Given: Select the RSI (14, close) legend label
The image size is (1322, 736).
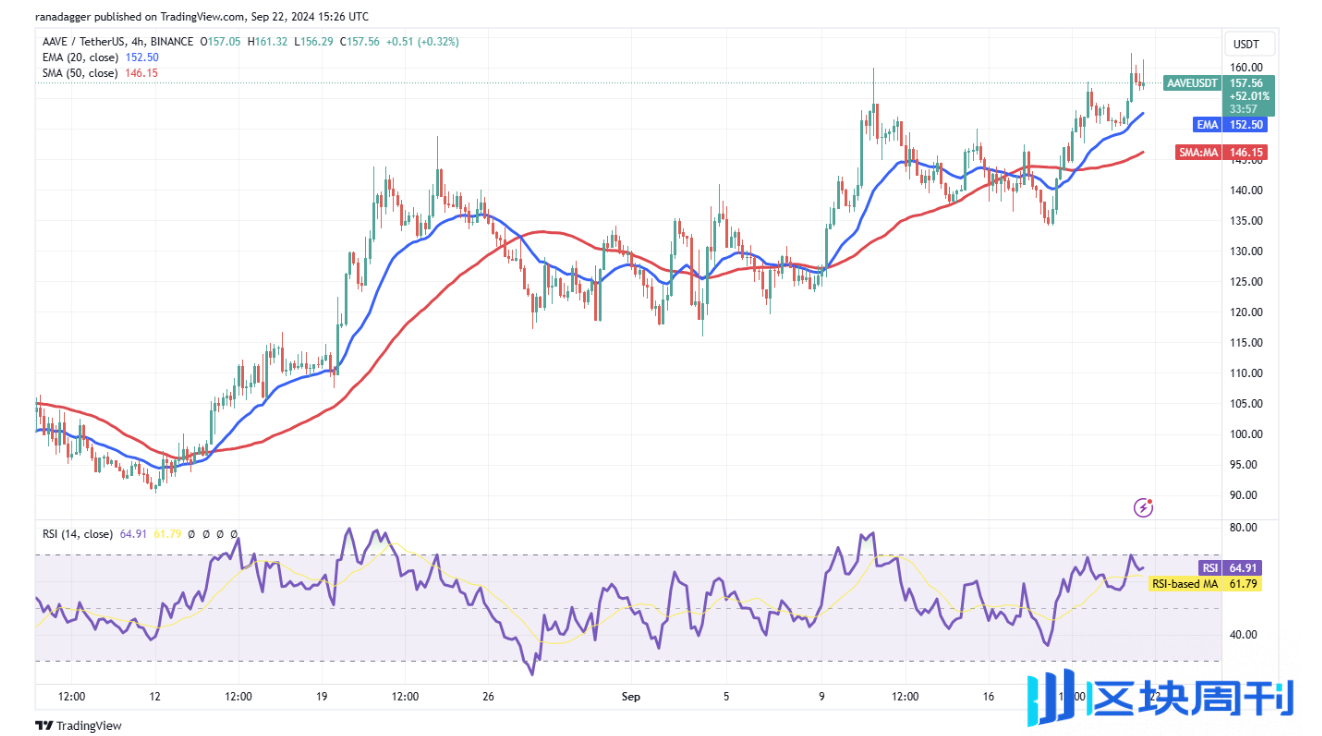Looking at the screenshot, I should point(77,534).
